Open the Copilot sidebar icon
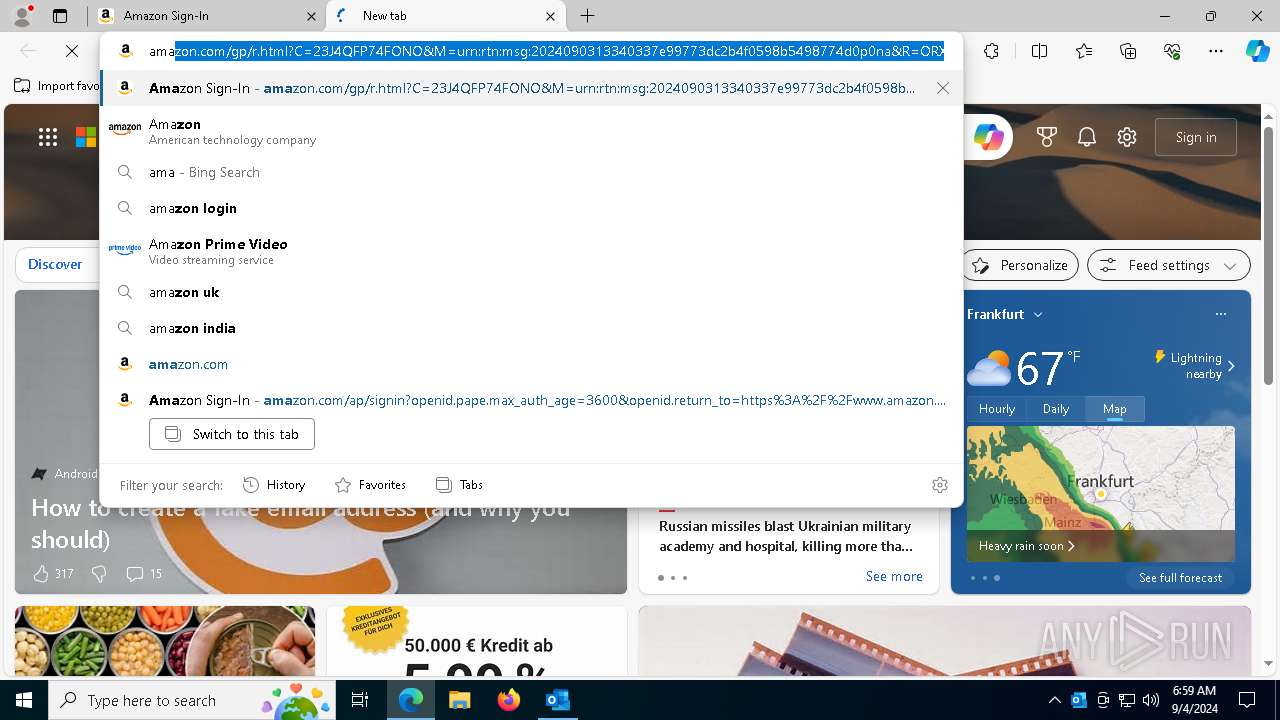Viewport: 1280px width, 720px height. 1257,51
